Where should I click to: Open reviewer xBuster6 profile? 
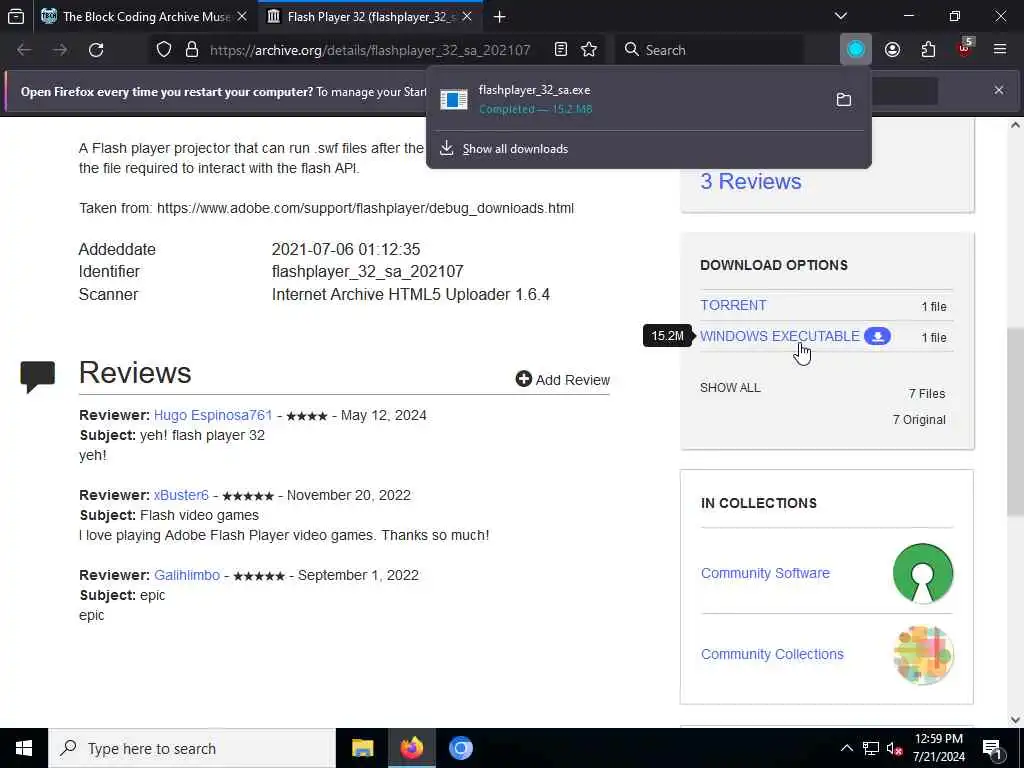181,495
